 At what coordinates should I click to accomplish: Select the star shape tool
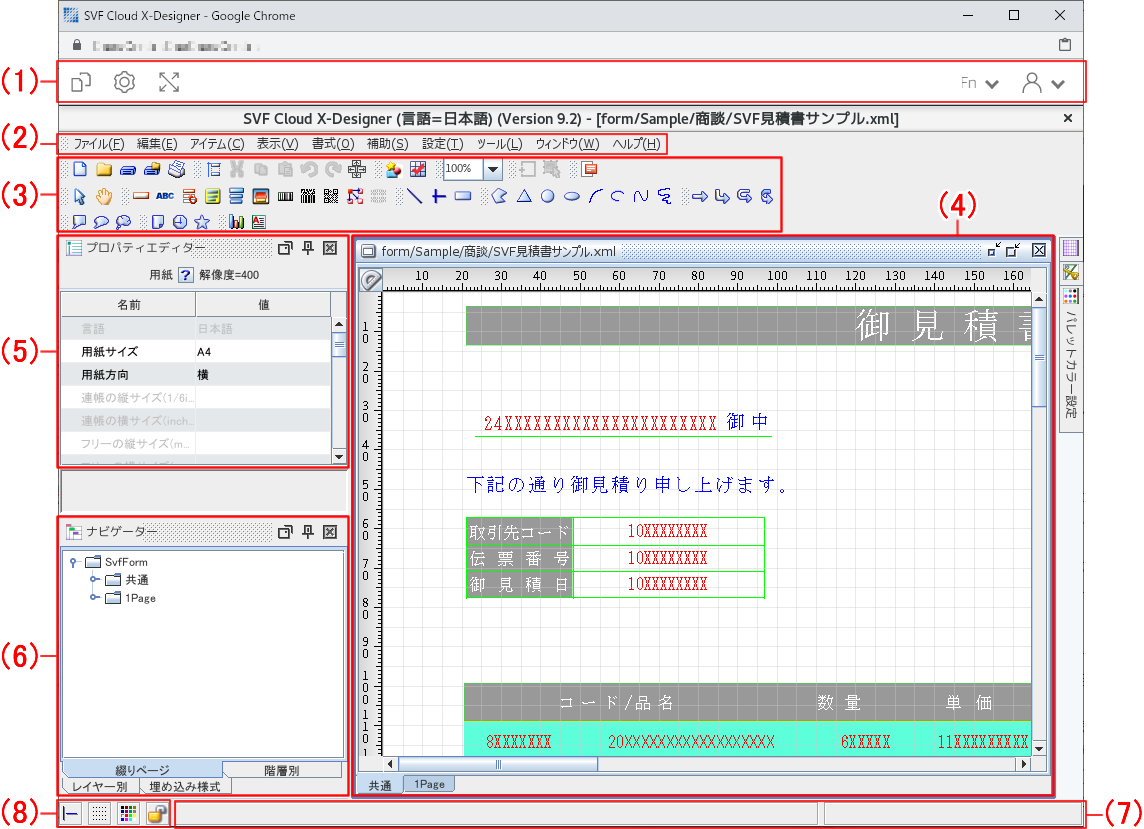(x=202, y=222)
